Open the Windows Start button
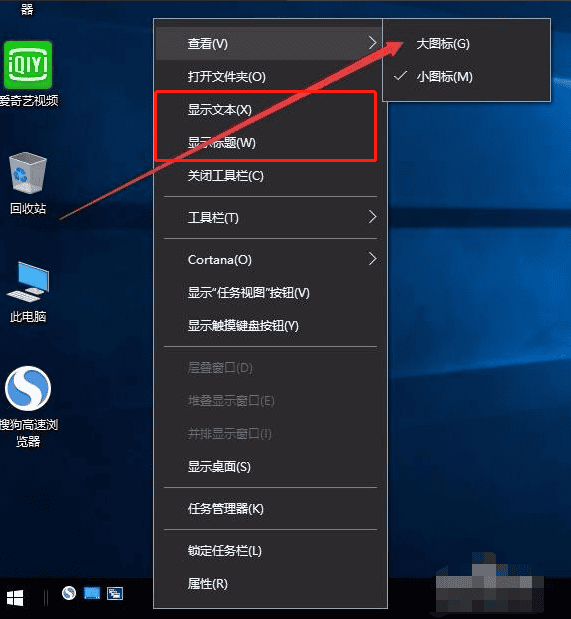Image resolution: width=571 pixels, height=619 pixels. [x=15, y=598]
